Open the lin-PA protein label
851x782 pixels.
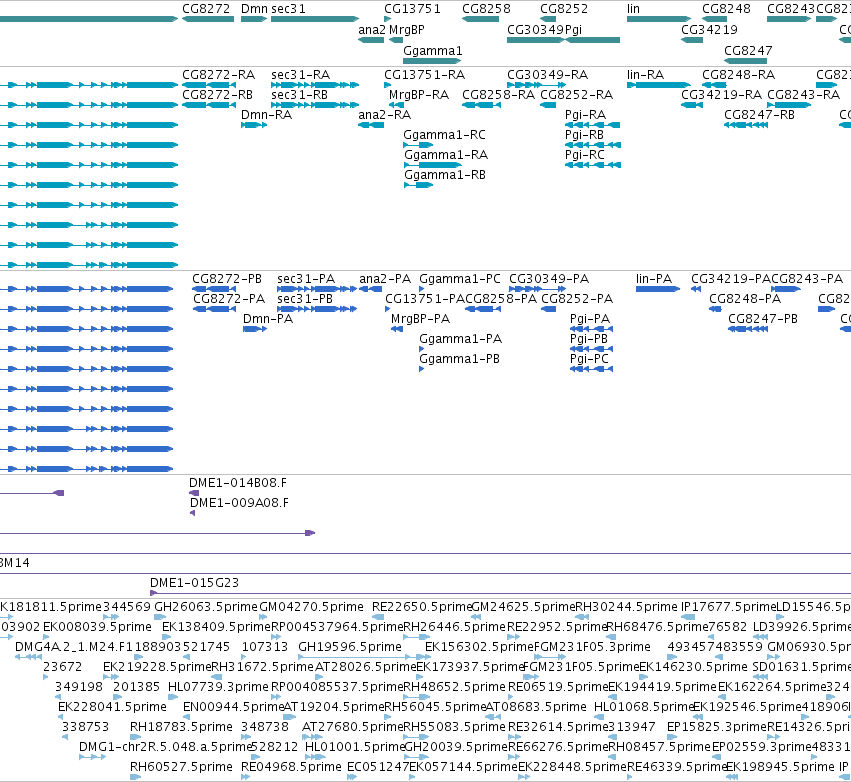coord(654,279)
